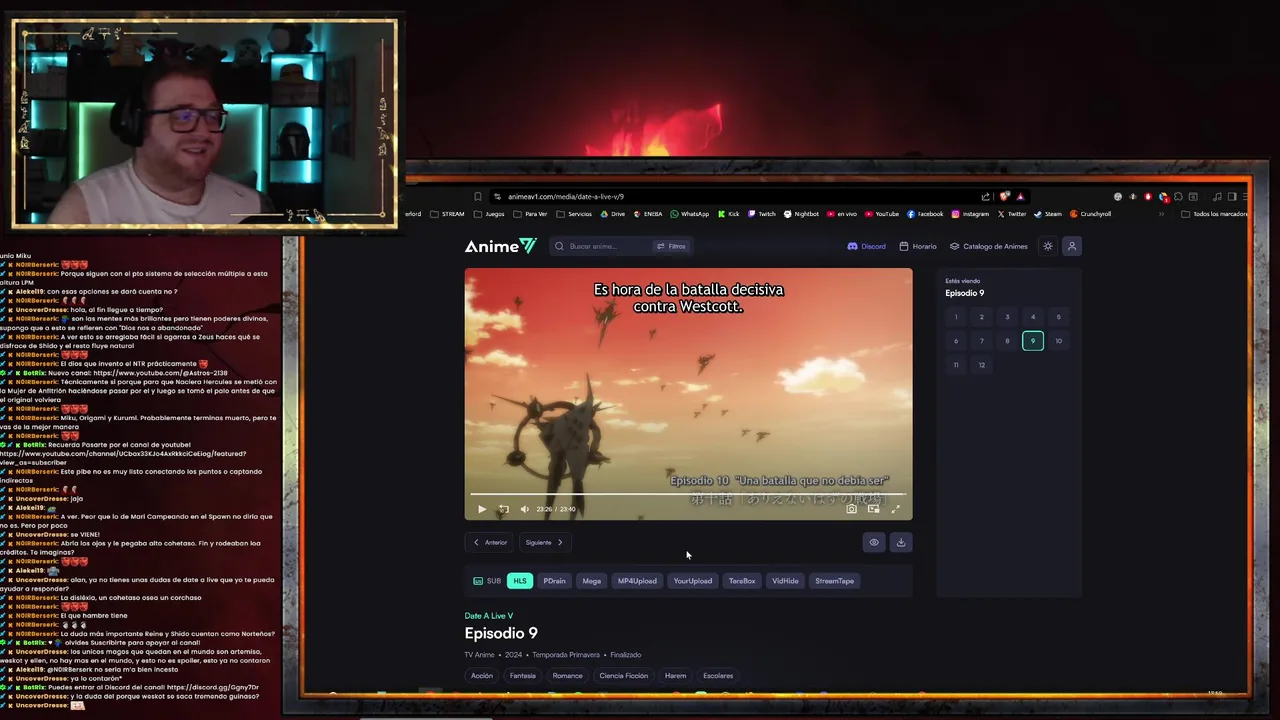Jump to episode 2
Image resolution: width=1280 pixels, height=720 pixels.
(x=982, y=317)
